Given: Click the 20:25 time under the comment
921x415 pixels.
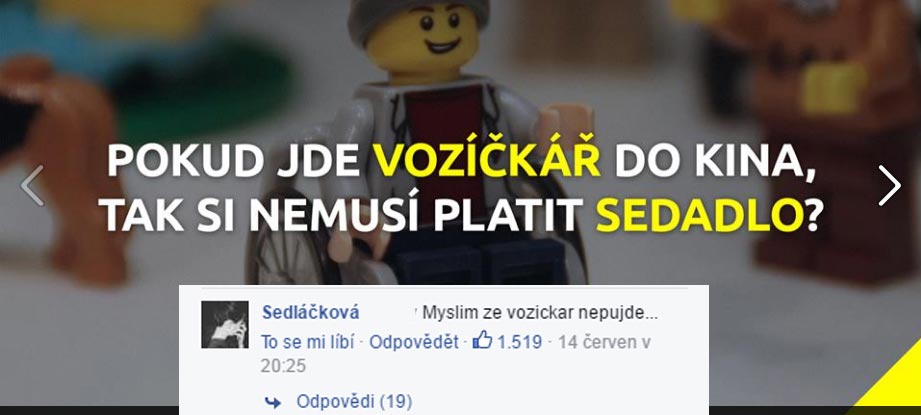Looking at the screenshot, I should coord(284,366).
